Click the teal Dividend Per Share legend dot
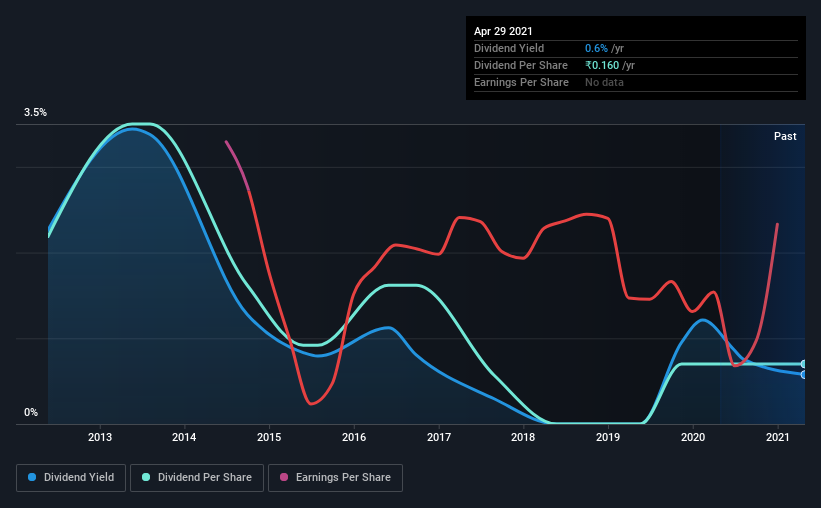Image resolution: width=821 pixels, height=508 pixels. [x=146, y=477]
